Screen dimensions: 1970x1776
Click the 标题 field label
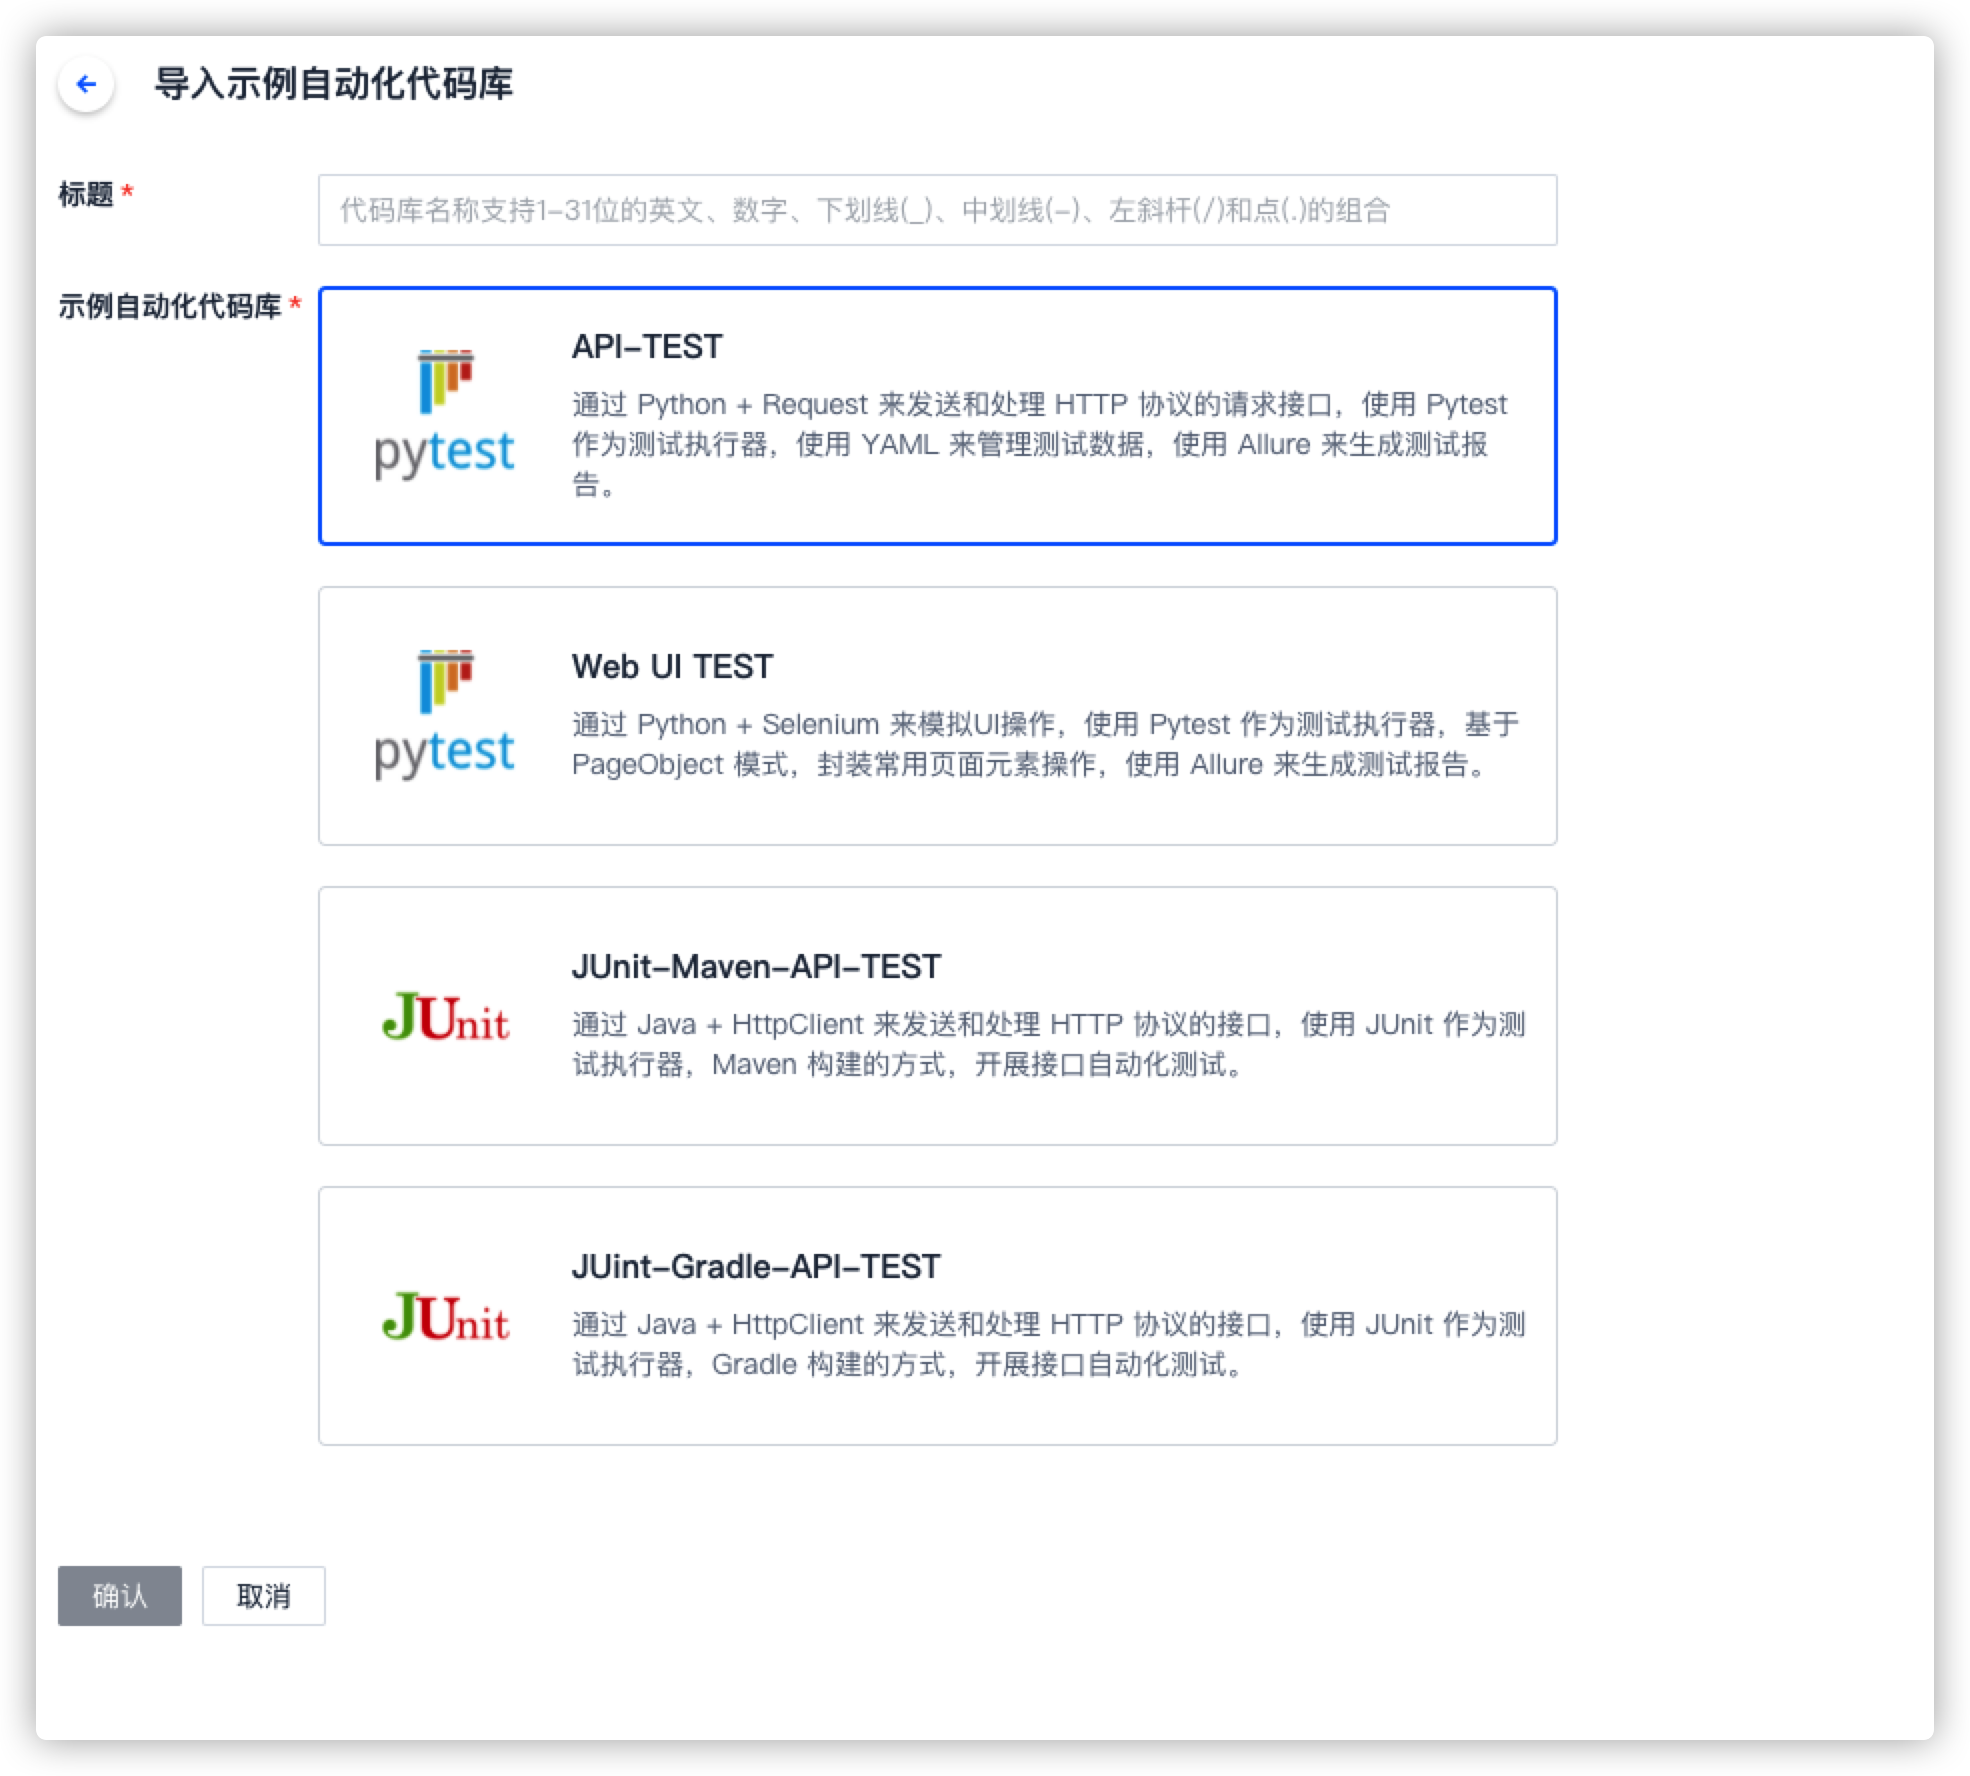[86, 194]
